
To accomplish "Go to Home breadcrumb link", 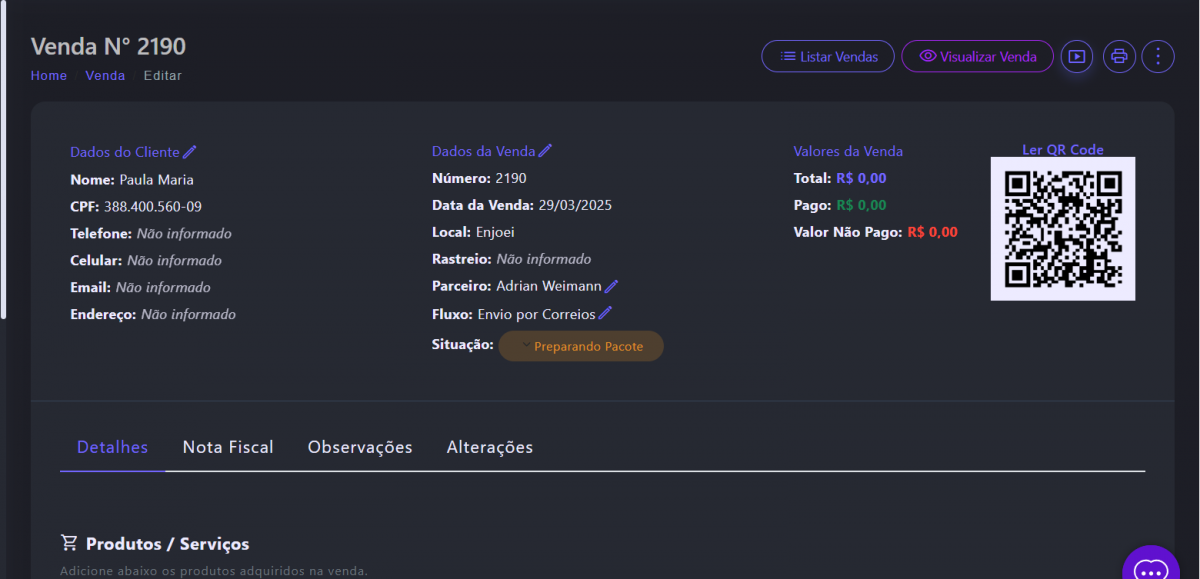I will [49, 76].
